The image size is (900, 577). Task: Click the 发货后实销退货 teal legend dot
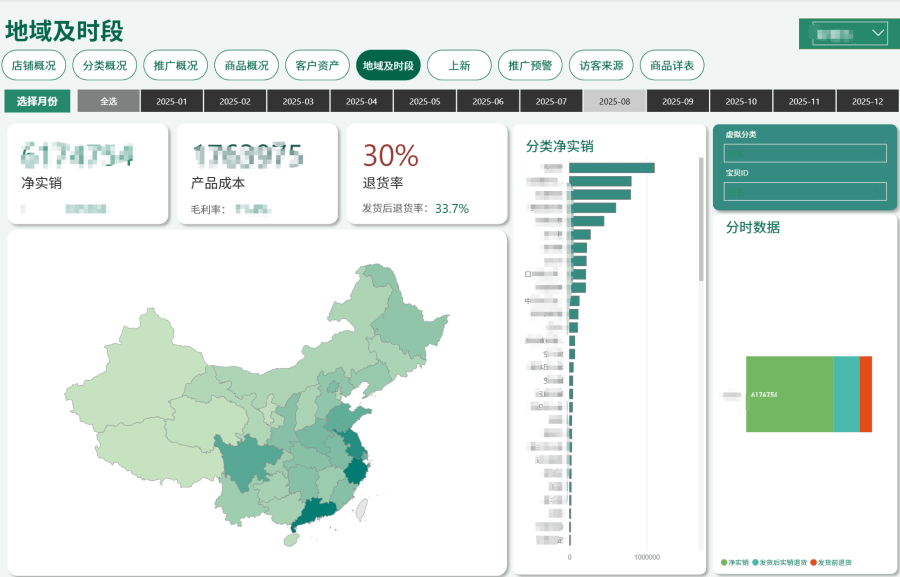(x=755, y=563)
